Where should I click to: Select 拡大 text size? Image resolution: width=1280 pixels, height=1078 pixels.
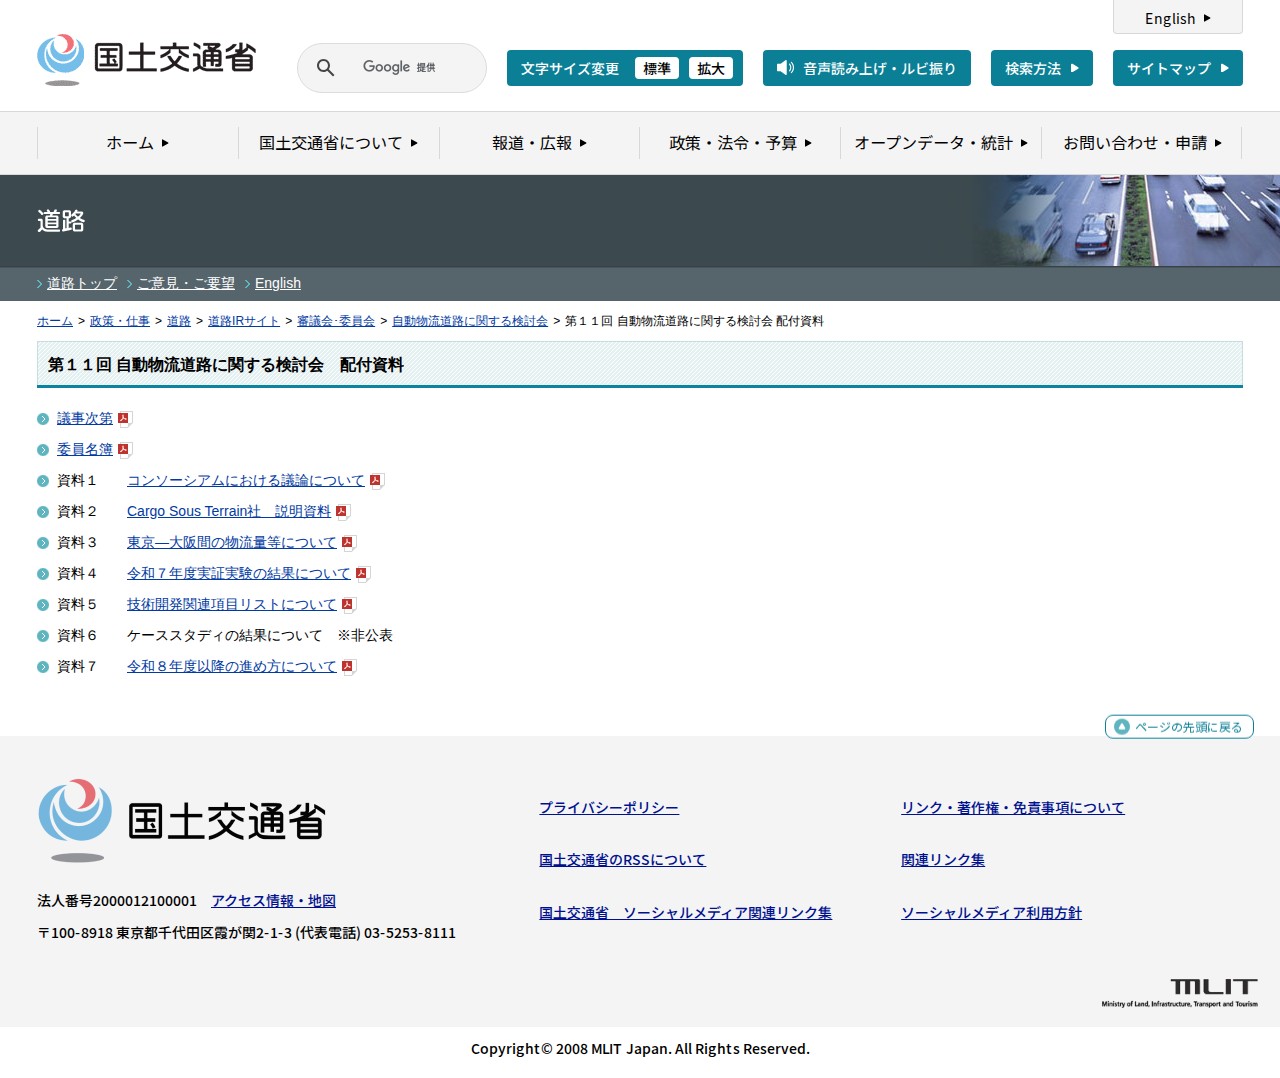711,68
